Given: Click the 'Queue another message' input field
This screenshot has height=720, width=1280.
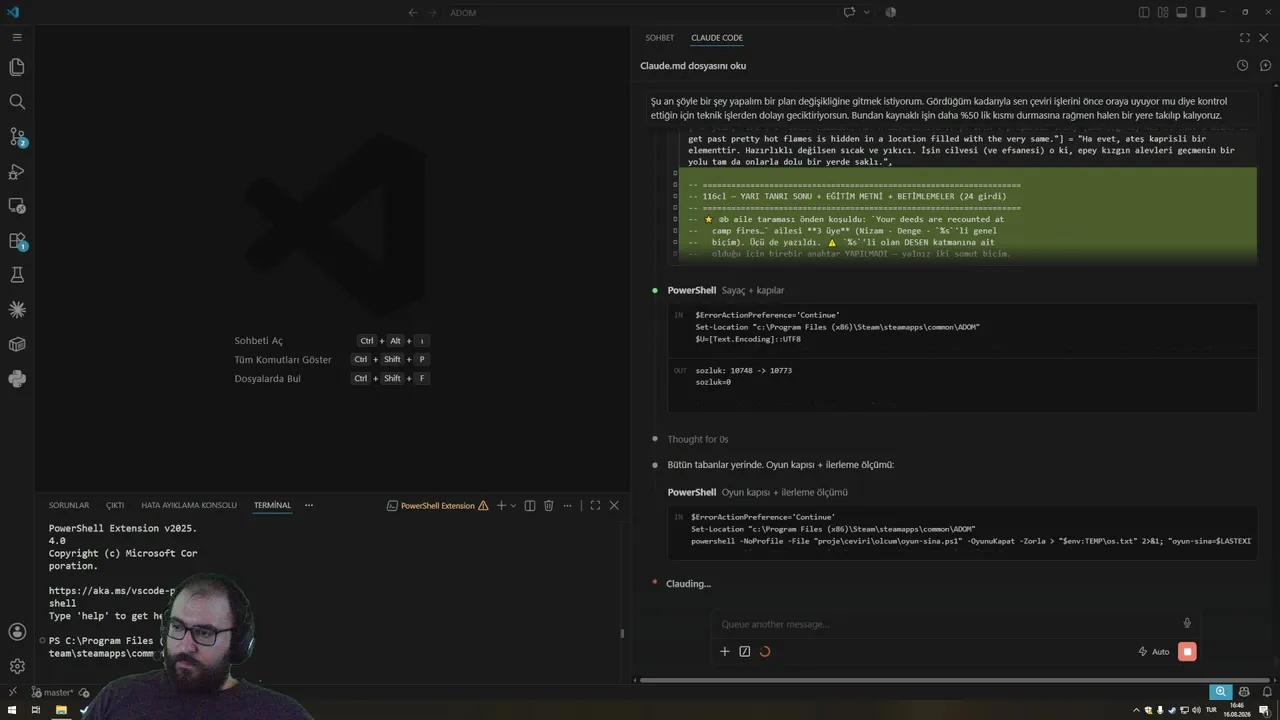Looking at the screenshot, I should pos(950,624).
